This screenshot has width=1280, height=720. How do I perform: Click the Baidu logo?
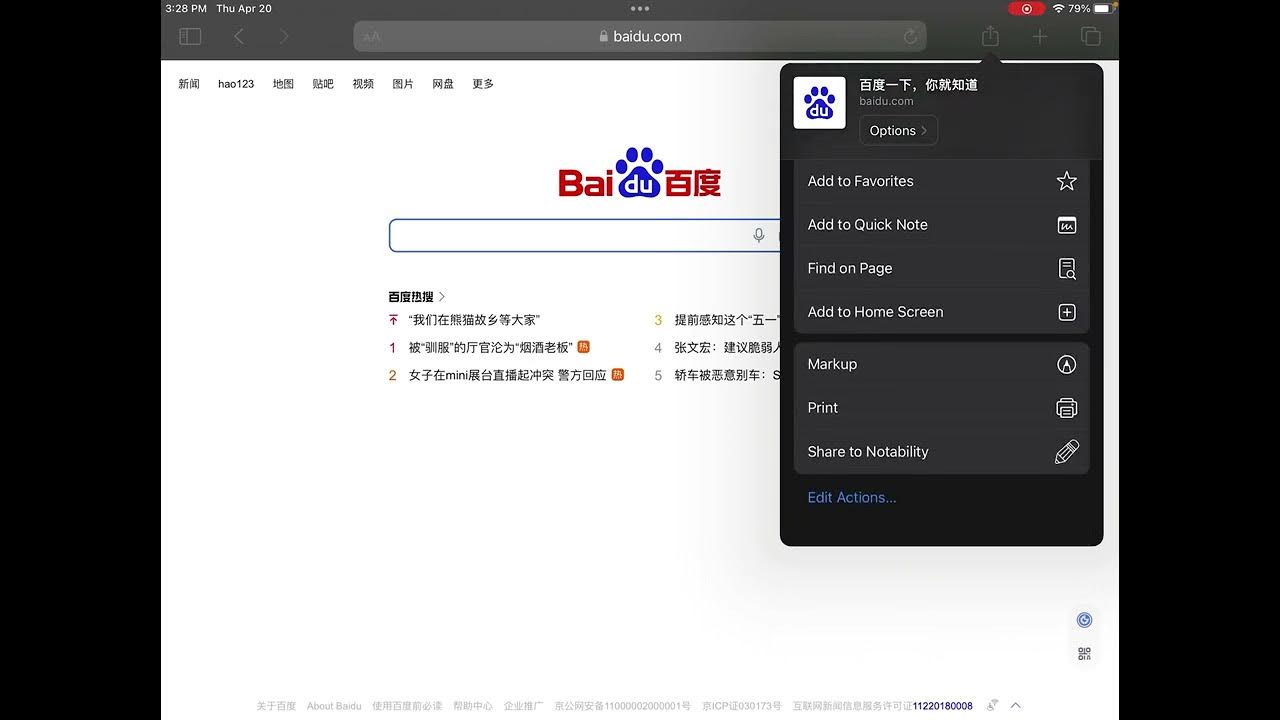click(x=640, y=173)
